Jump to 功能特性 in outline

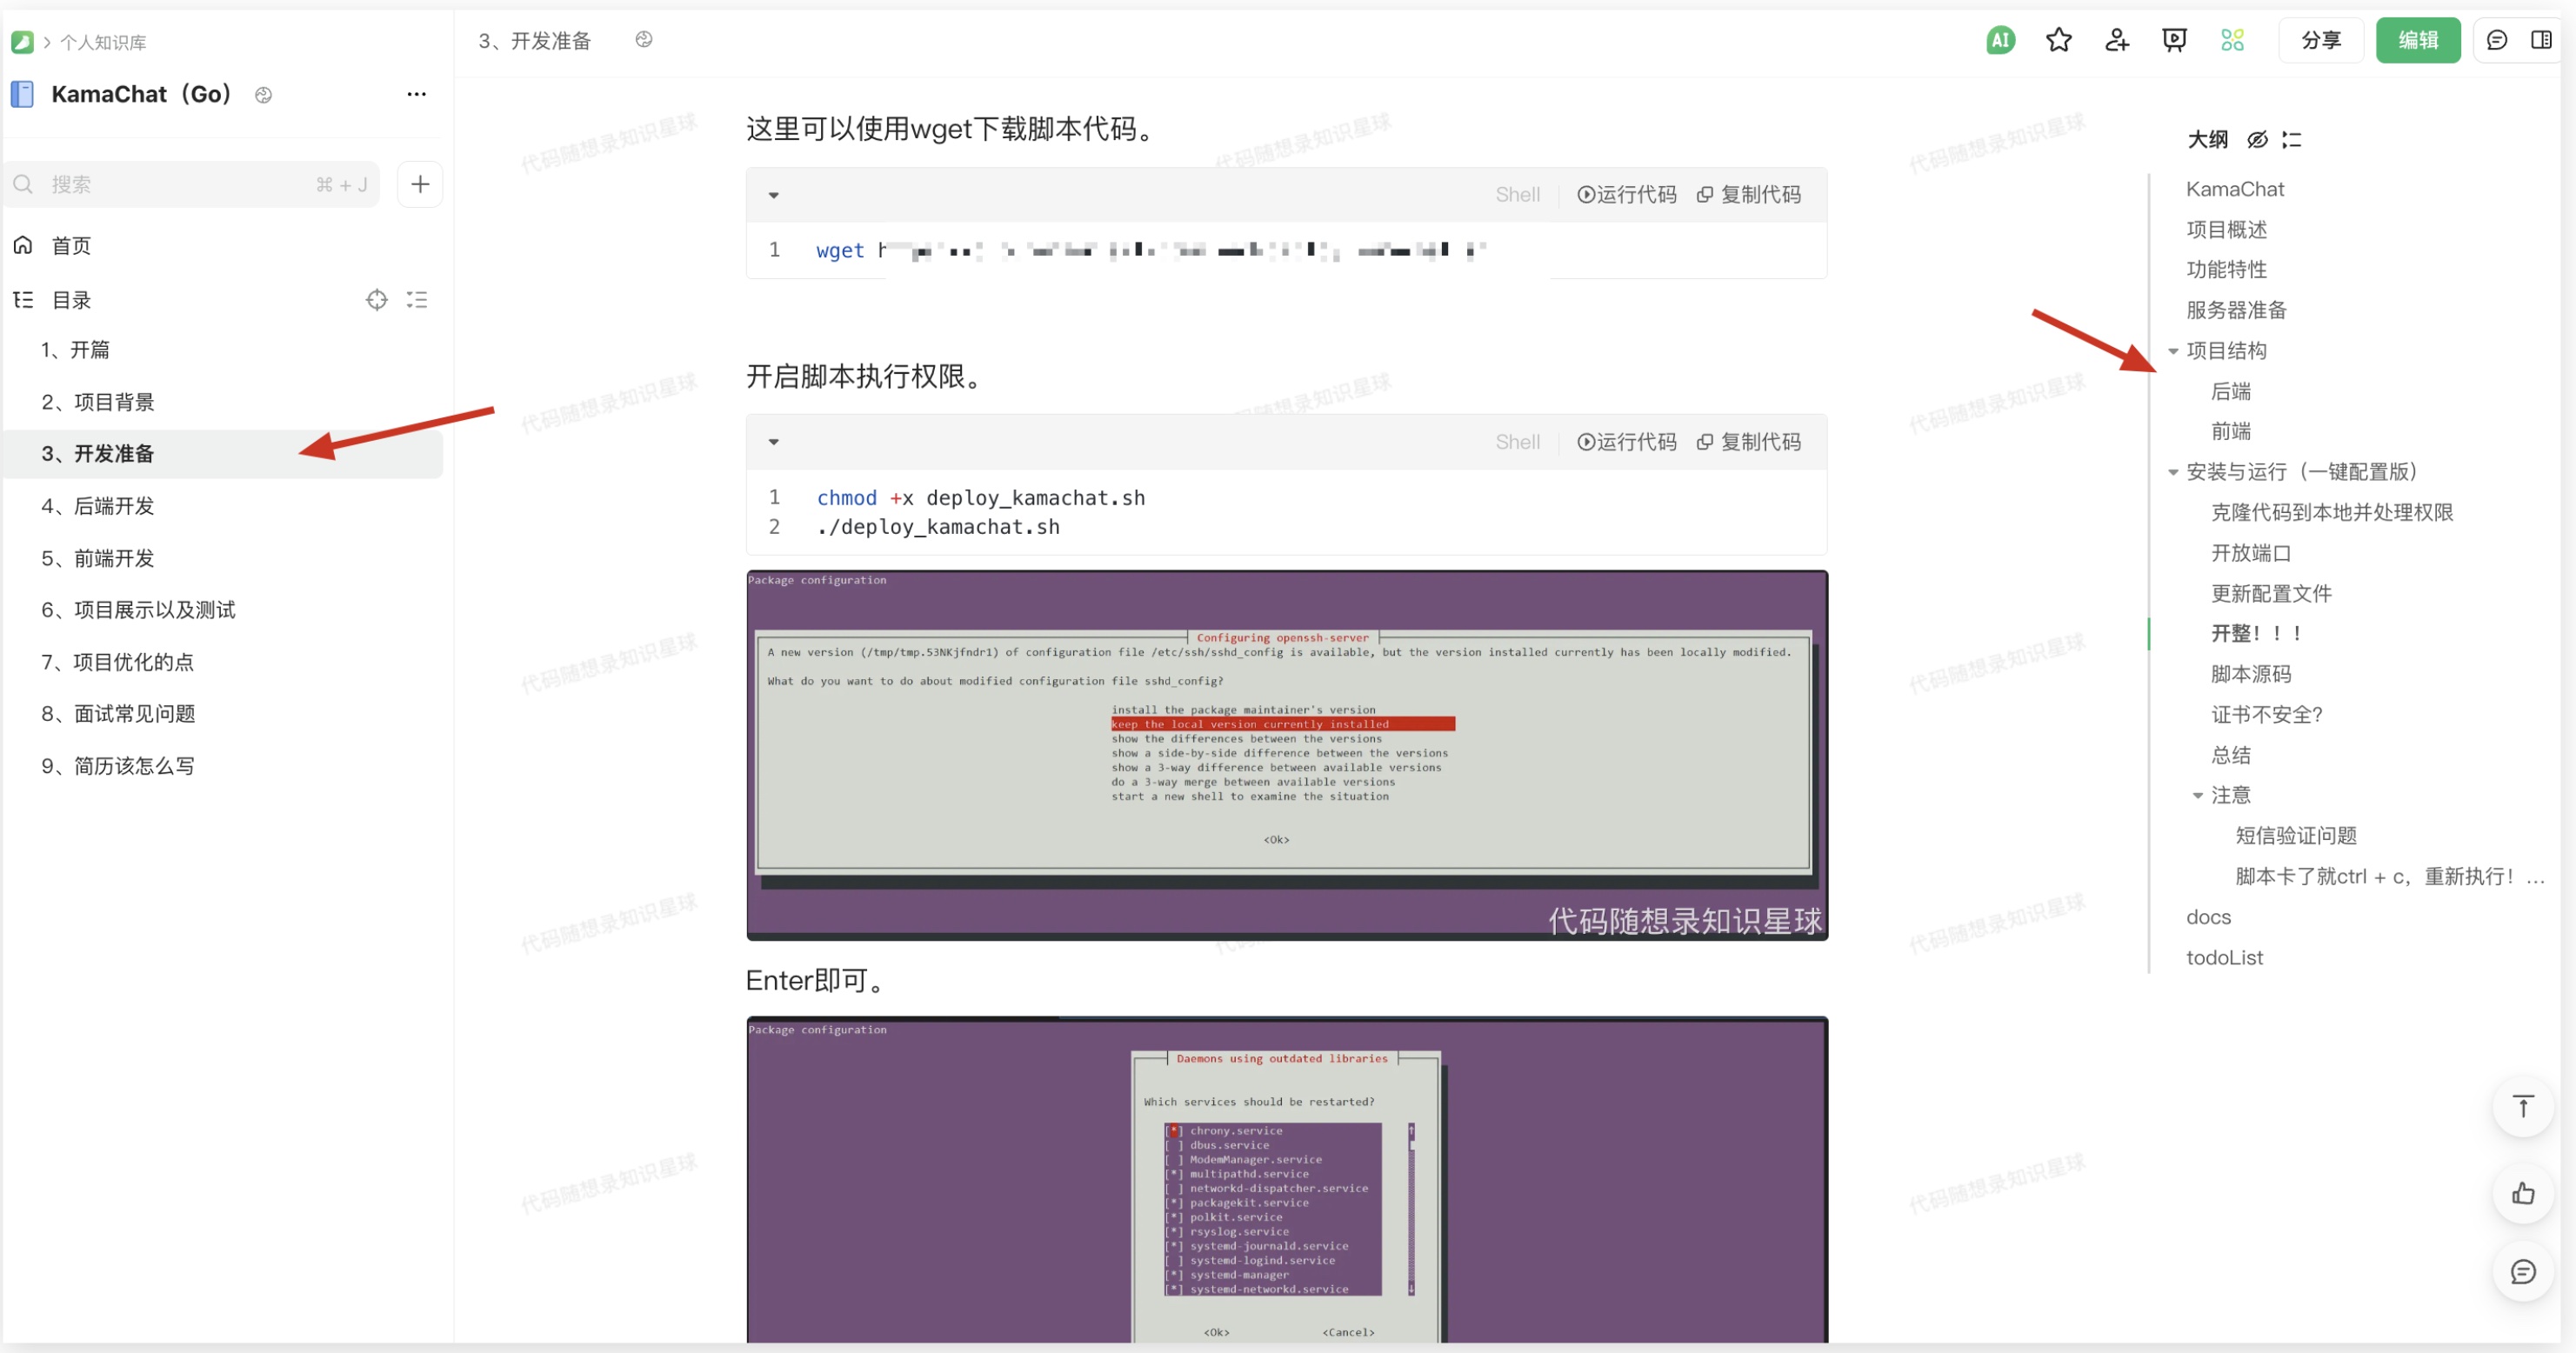(2226, 270)
